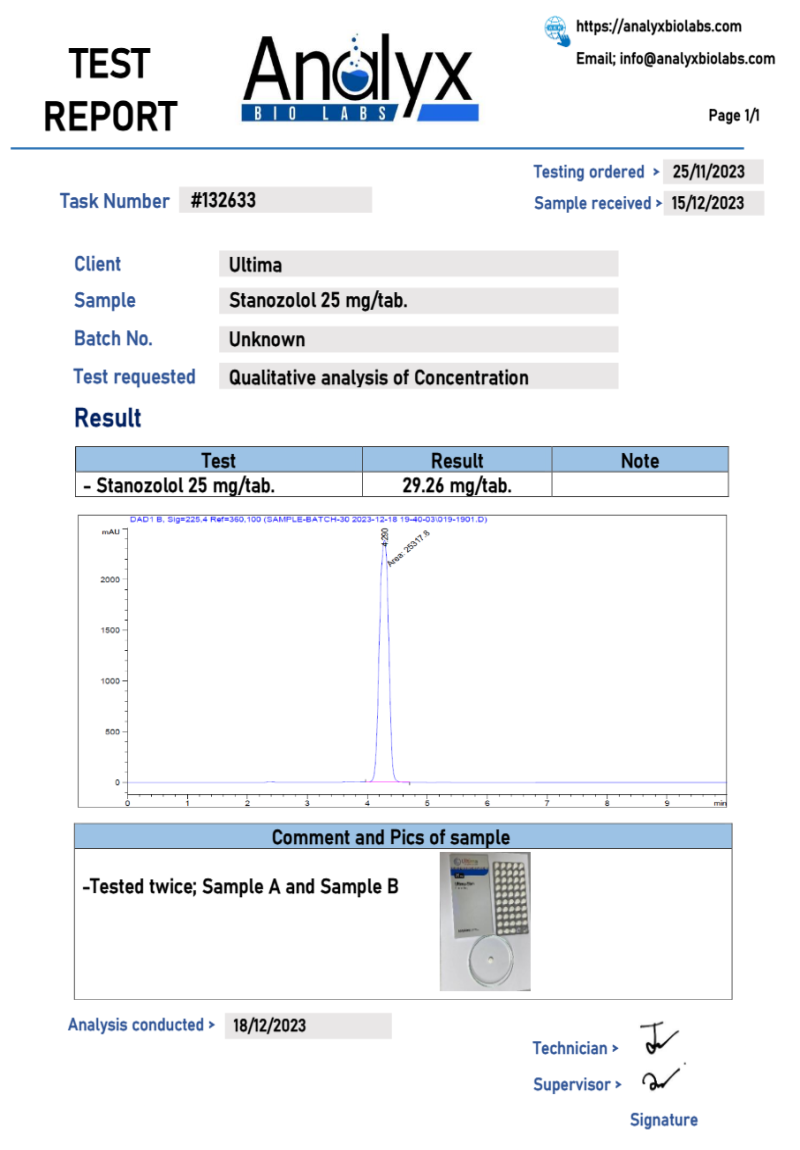Click the Sample received date 15/12/2023

pos(714,203)
